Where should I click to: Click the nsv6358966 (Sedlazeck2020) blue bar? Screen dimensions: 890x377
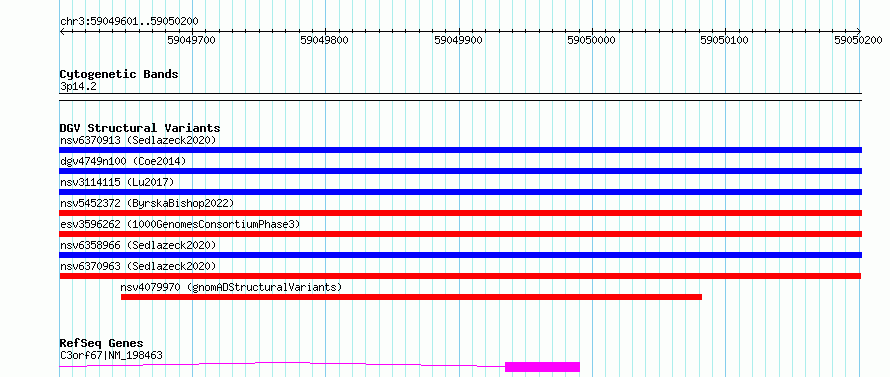[x=460, y=255]
